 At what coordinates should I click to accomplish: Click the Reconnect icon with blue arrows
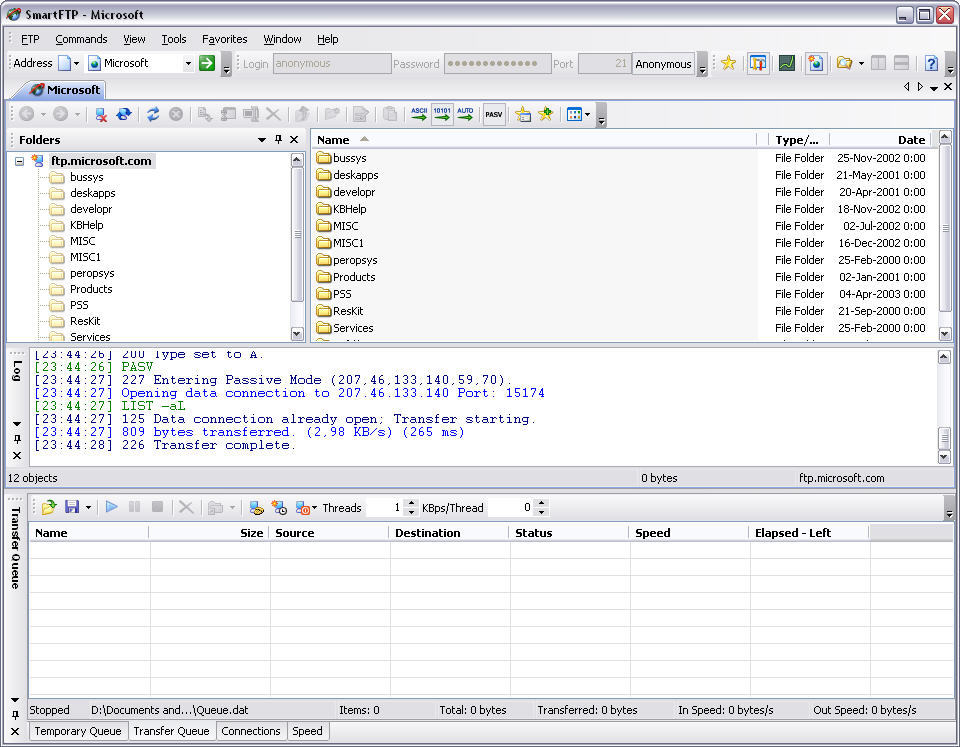[x=124, y=114]
